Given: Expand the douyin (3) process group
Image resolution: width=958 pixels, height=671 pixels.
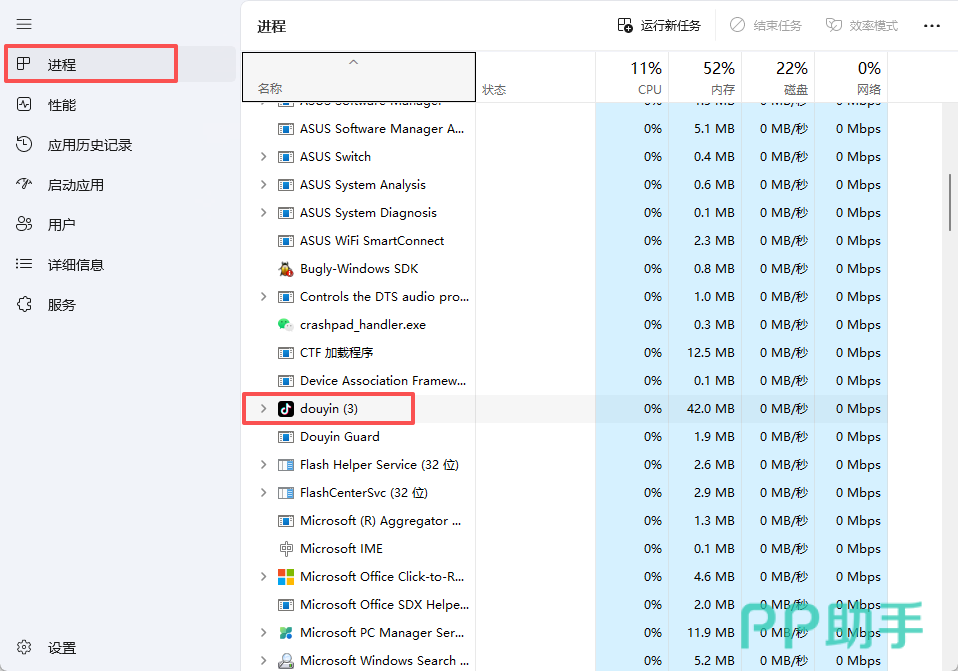Looking at the screenshot, I should pos(263,409).
